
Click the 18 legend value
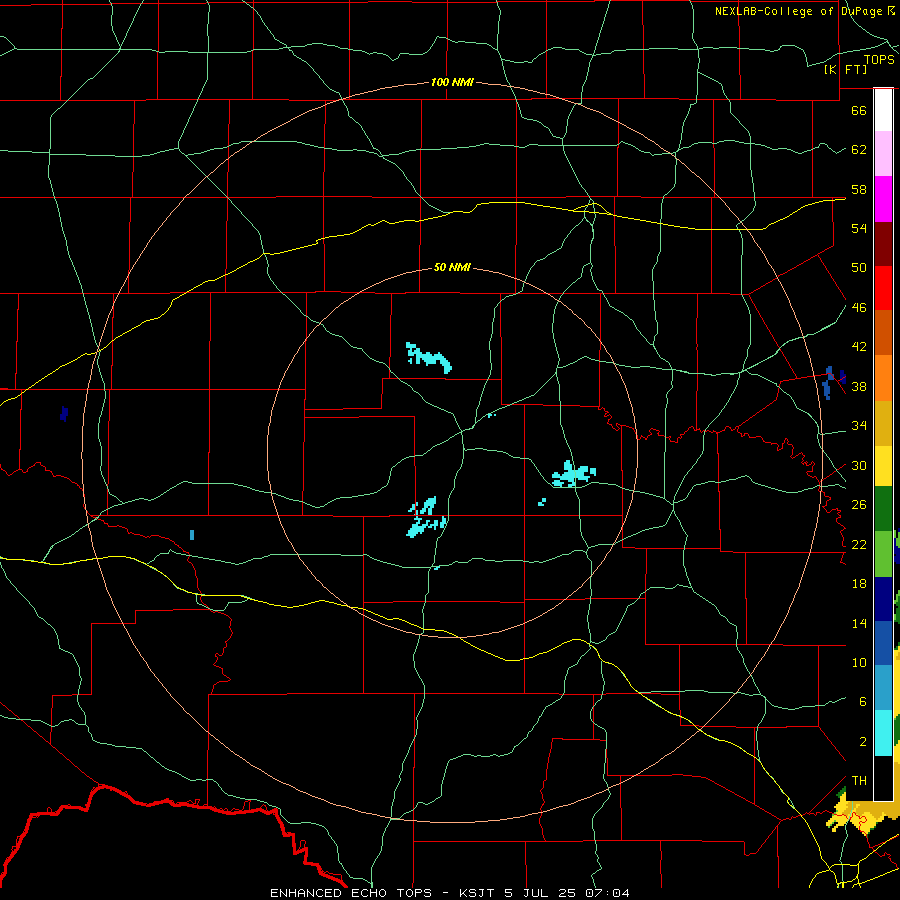(859, 584)
